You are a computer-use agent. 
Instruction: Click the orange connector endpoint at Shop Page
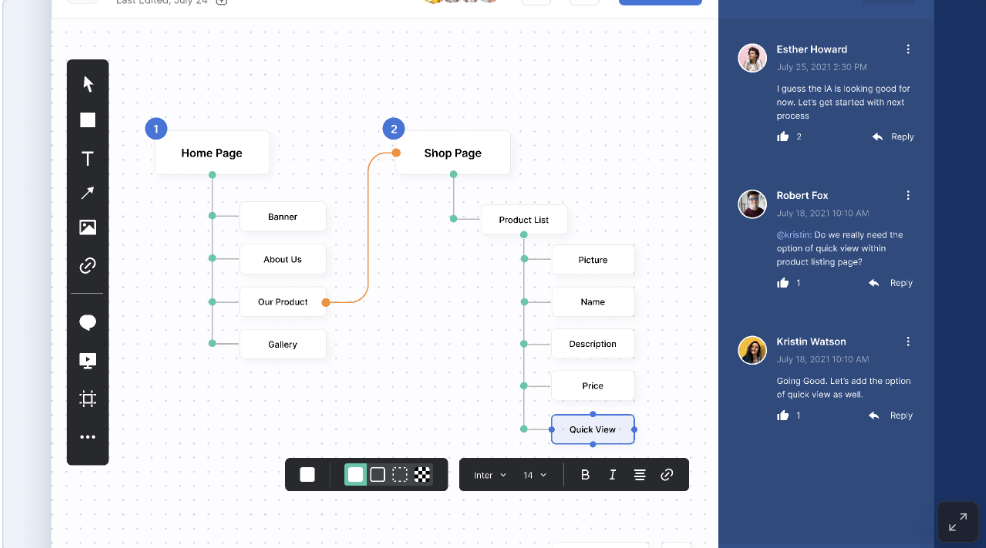396,152
